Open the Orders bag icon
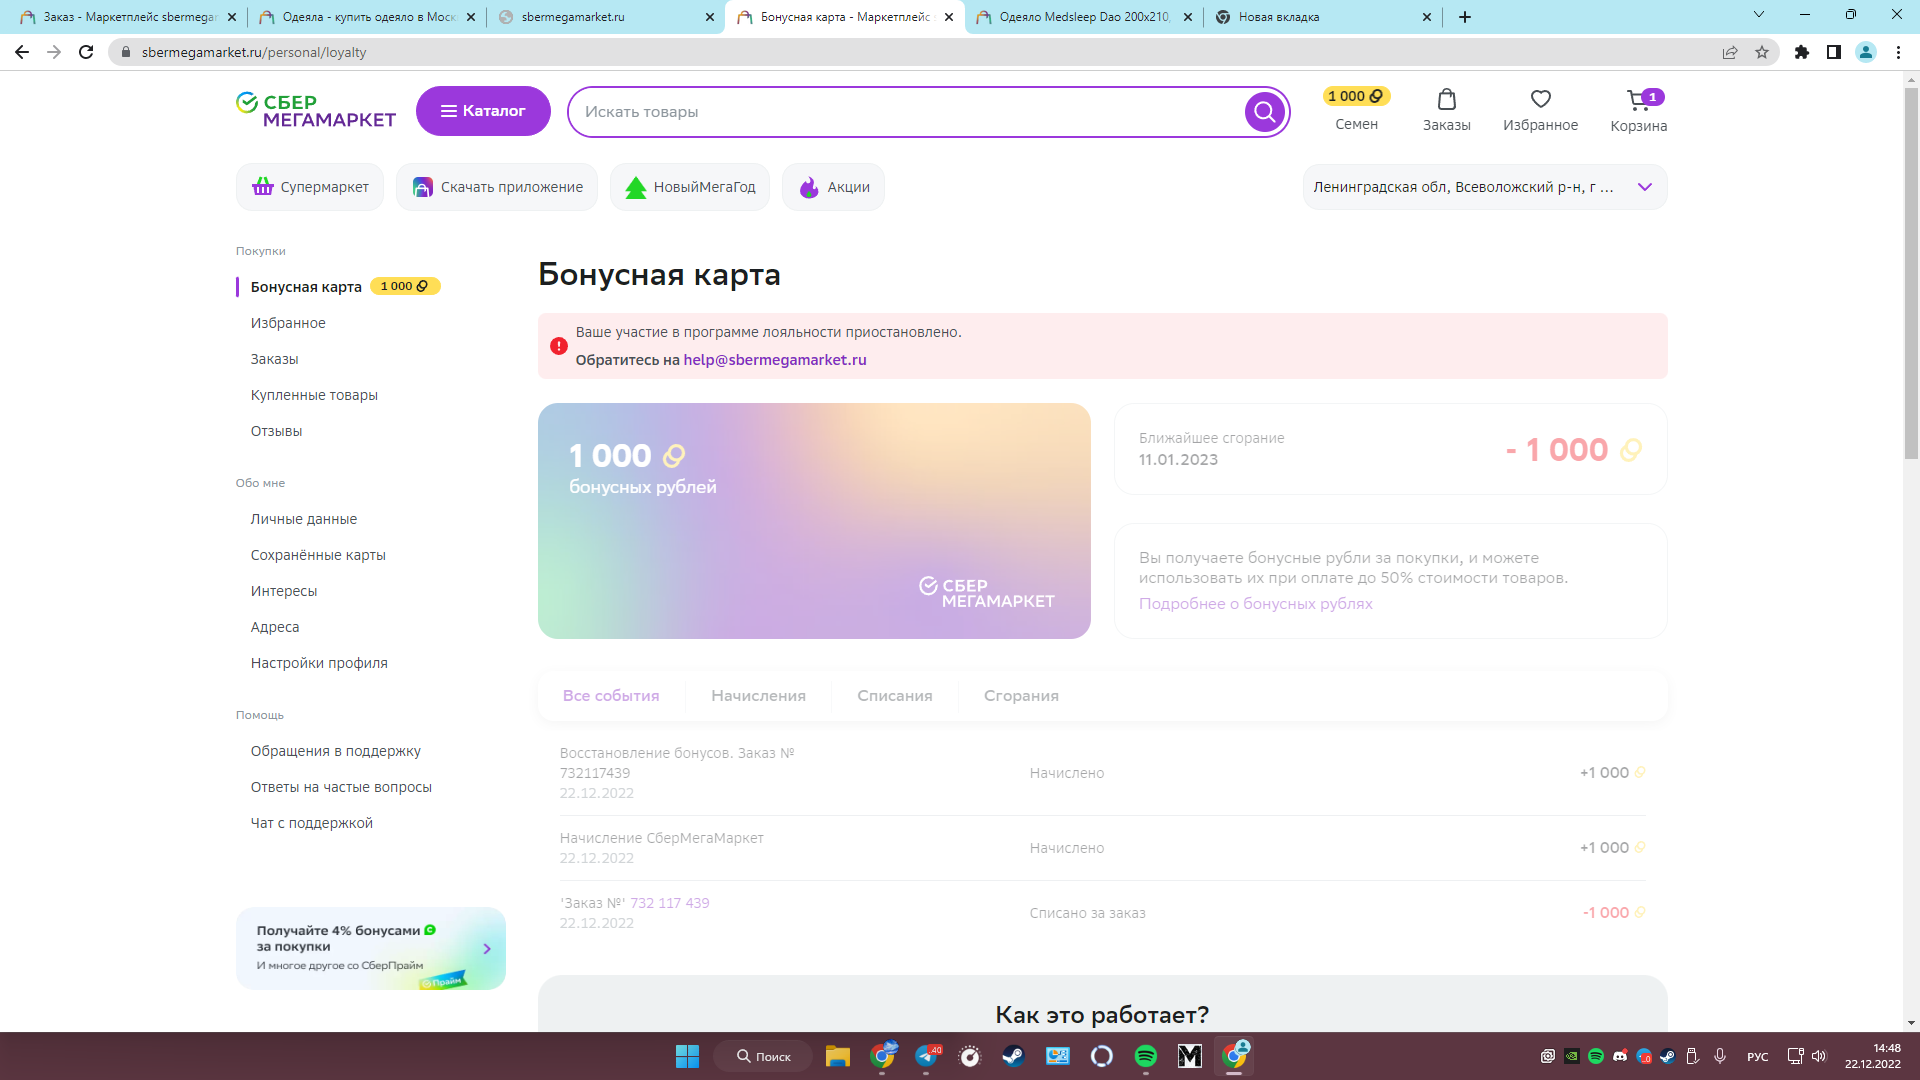 (x=1446, y=99)
